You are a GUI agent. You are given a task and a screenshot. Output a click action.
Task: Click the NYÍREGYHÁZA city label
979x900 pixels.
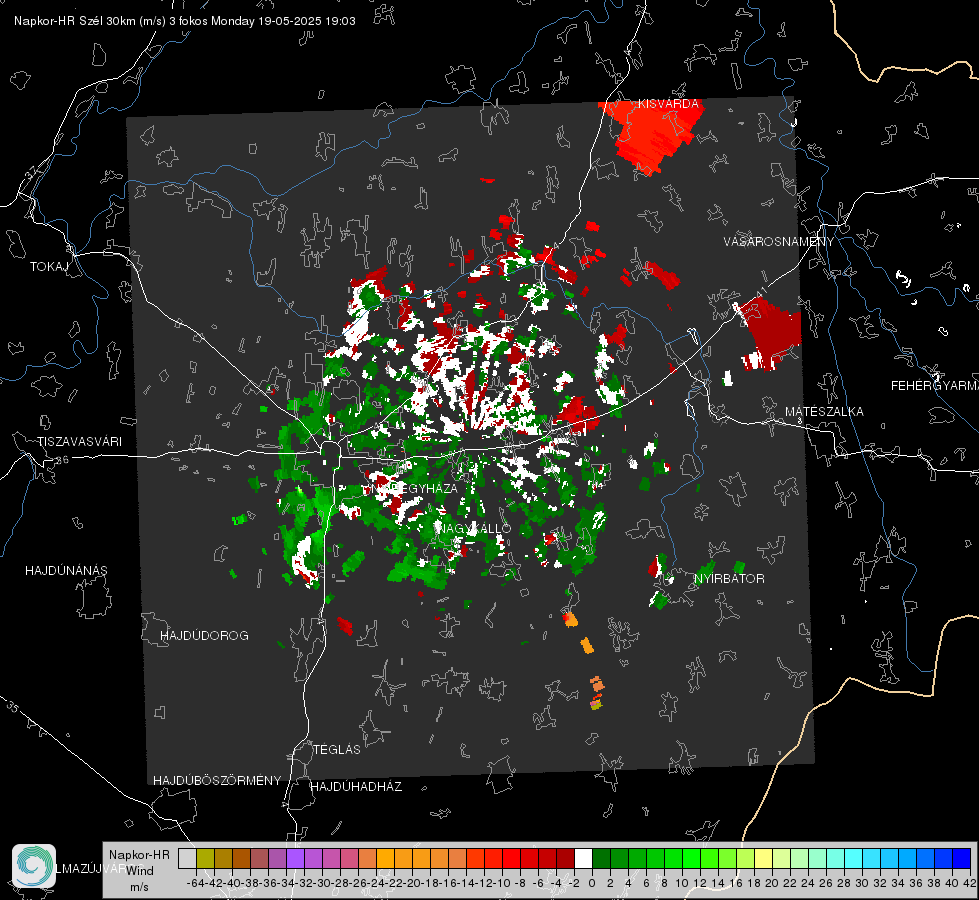click(412, 488)
